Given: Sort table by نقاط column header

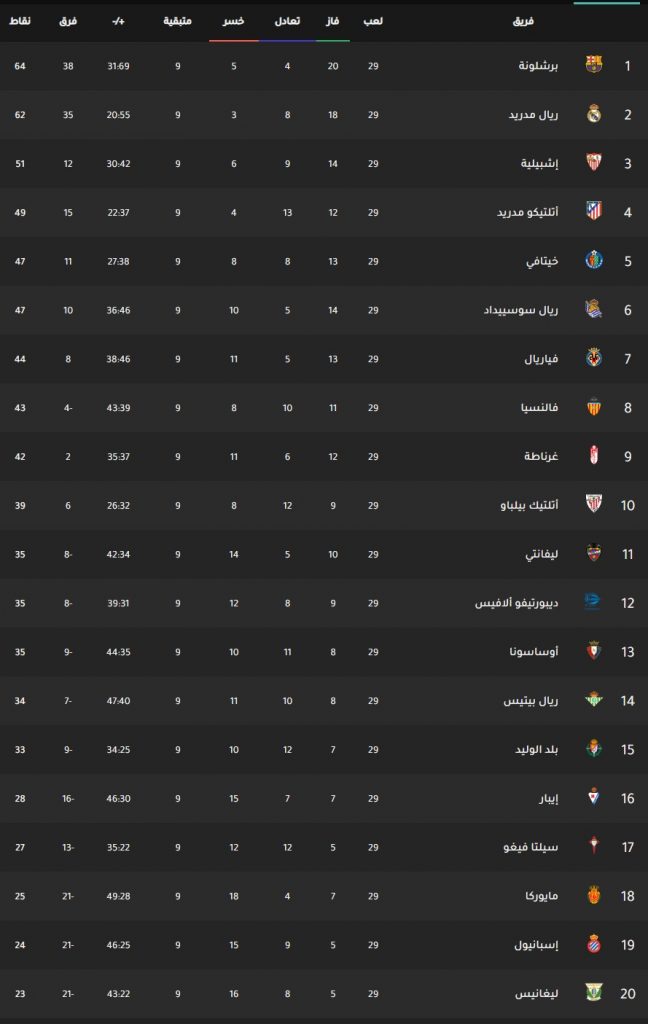Looking at the screenshot, I should (20, 21).
